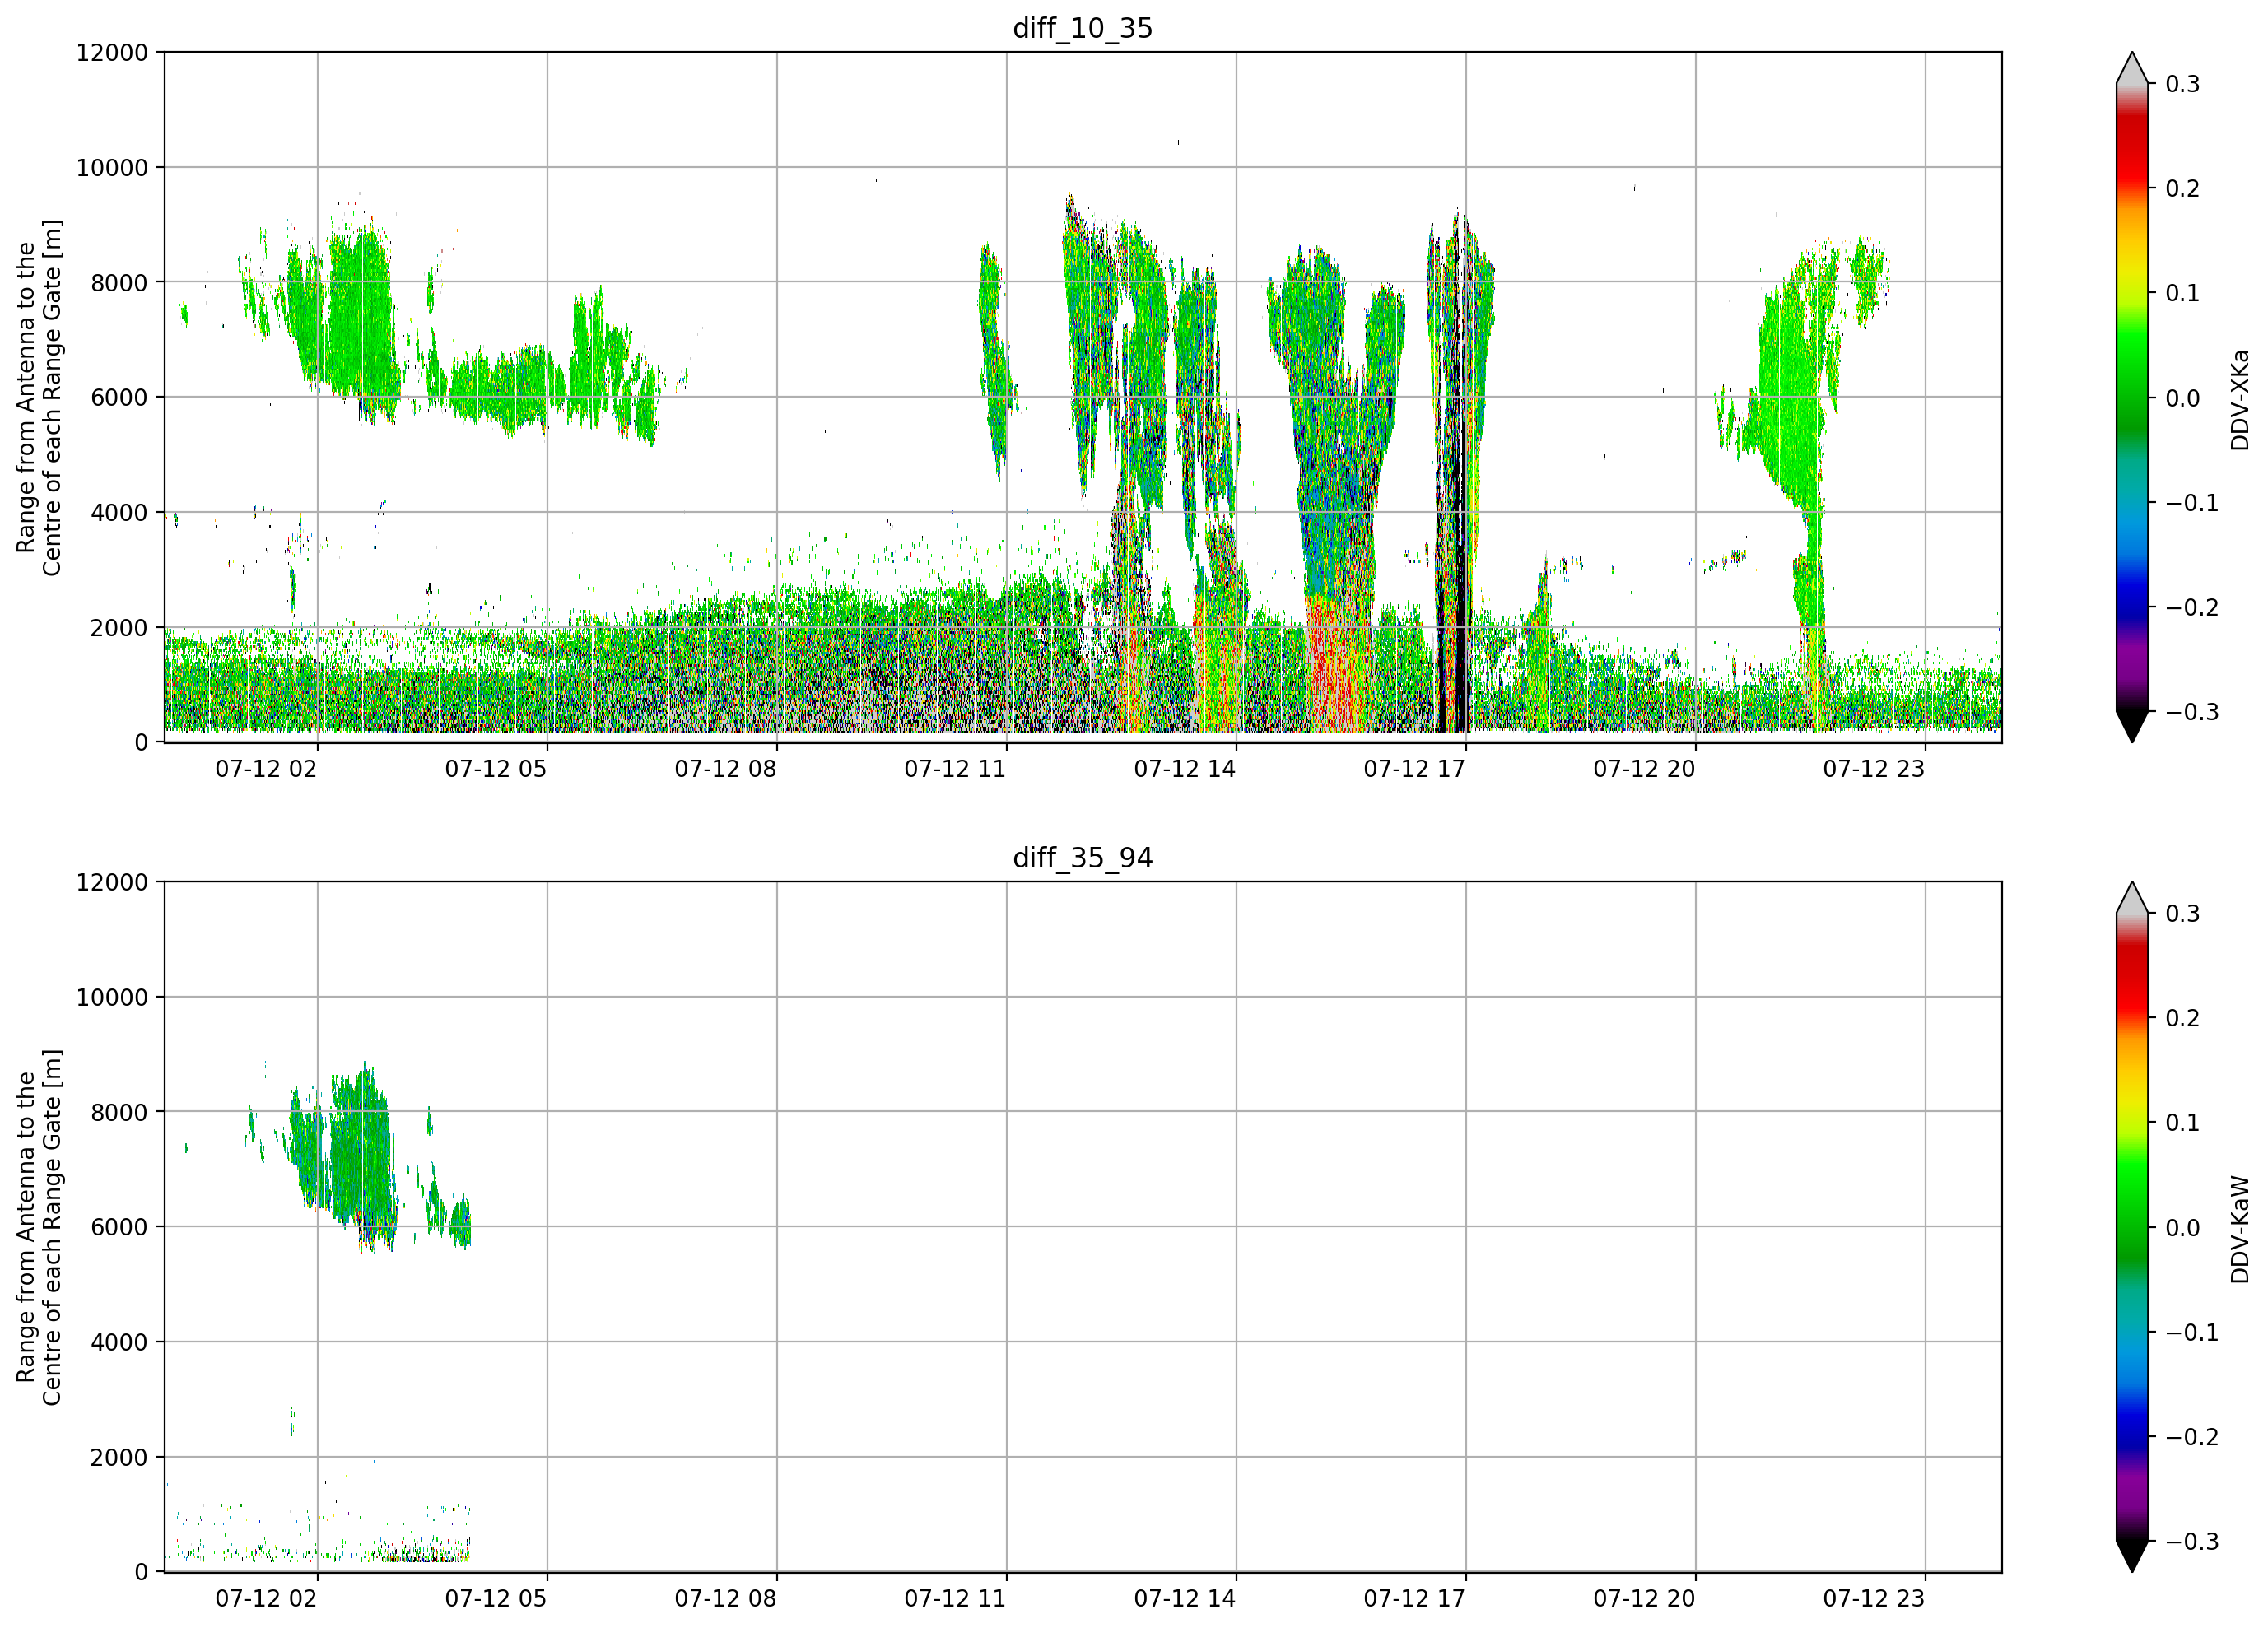Click the 07-12 02 x-tick under diff_35_94

266,1599
